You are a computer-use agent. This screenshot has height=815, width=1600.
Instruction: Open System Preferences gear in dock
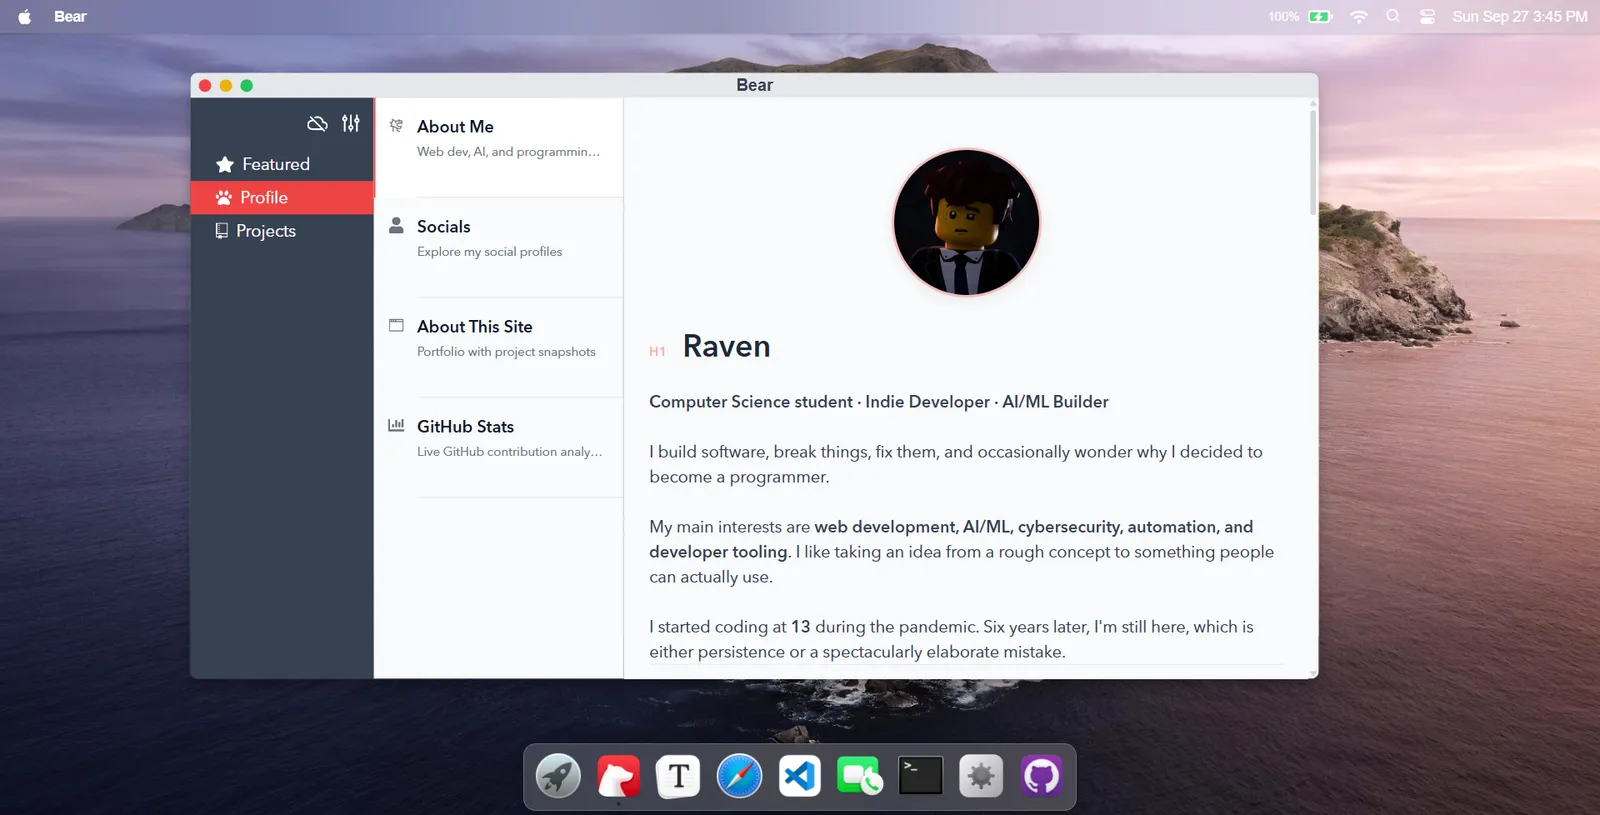[981, 776]
